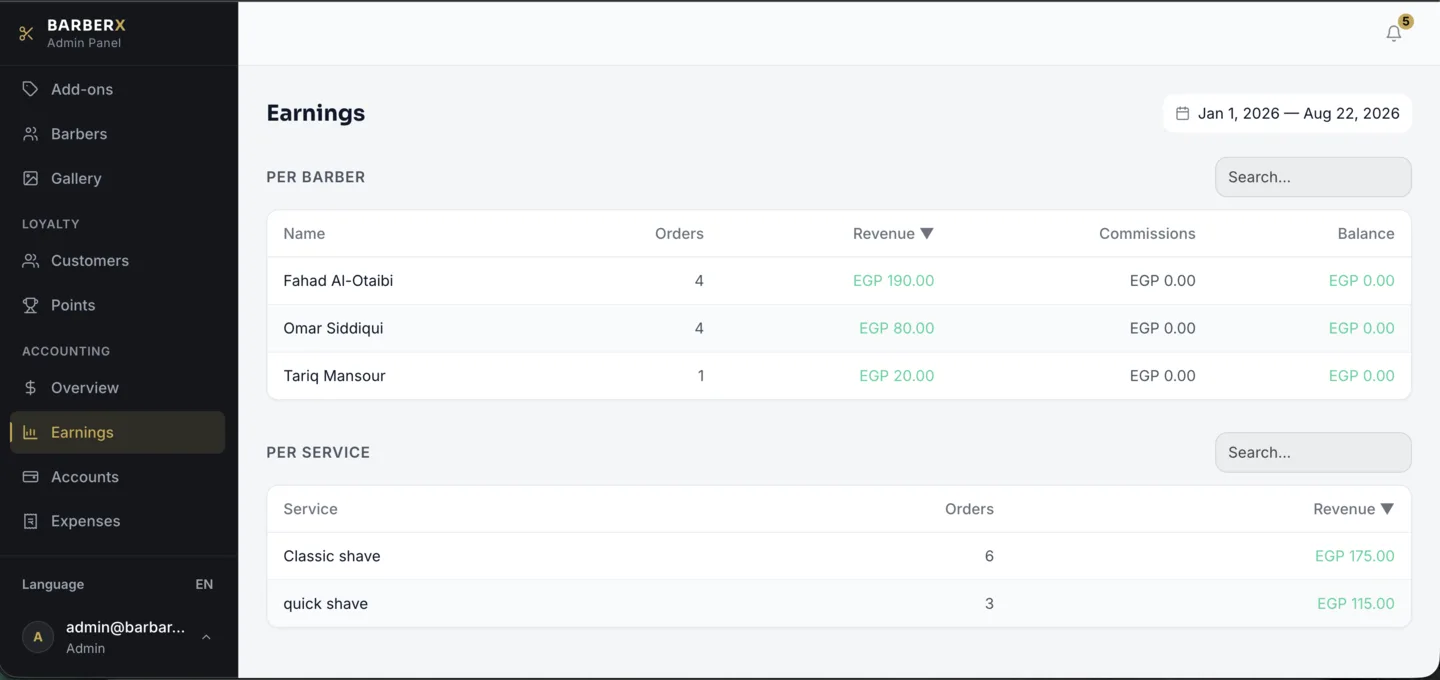
Task: Go to the Barbers section
Action: coord(118,134)
